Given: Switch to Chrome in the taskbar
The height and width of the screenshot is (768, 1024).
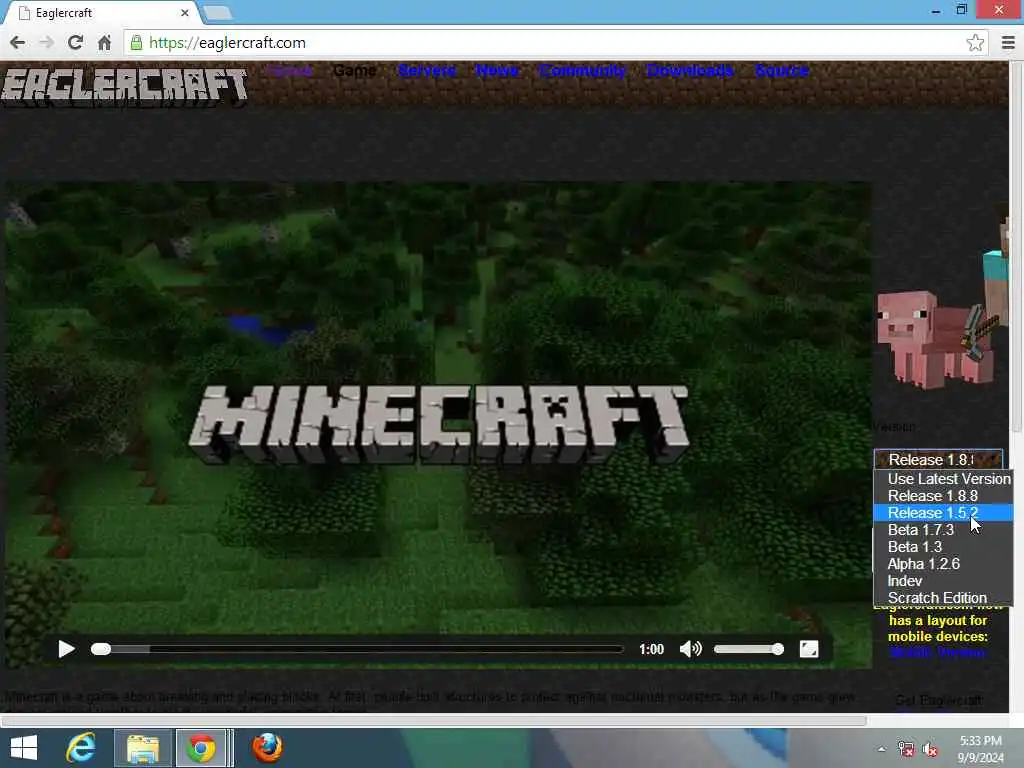Looking at the screenshot, I should click(202, 748).
